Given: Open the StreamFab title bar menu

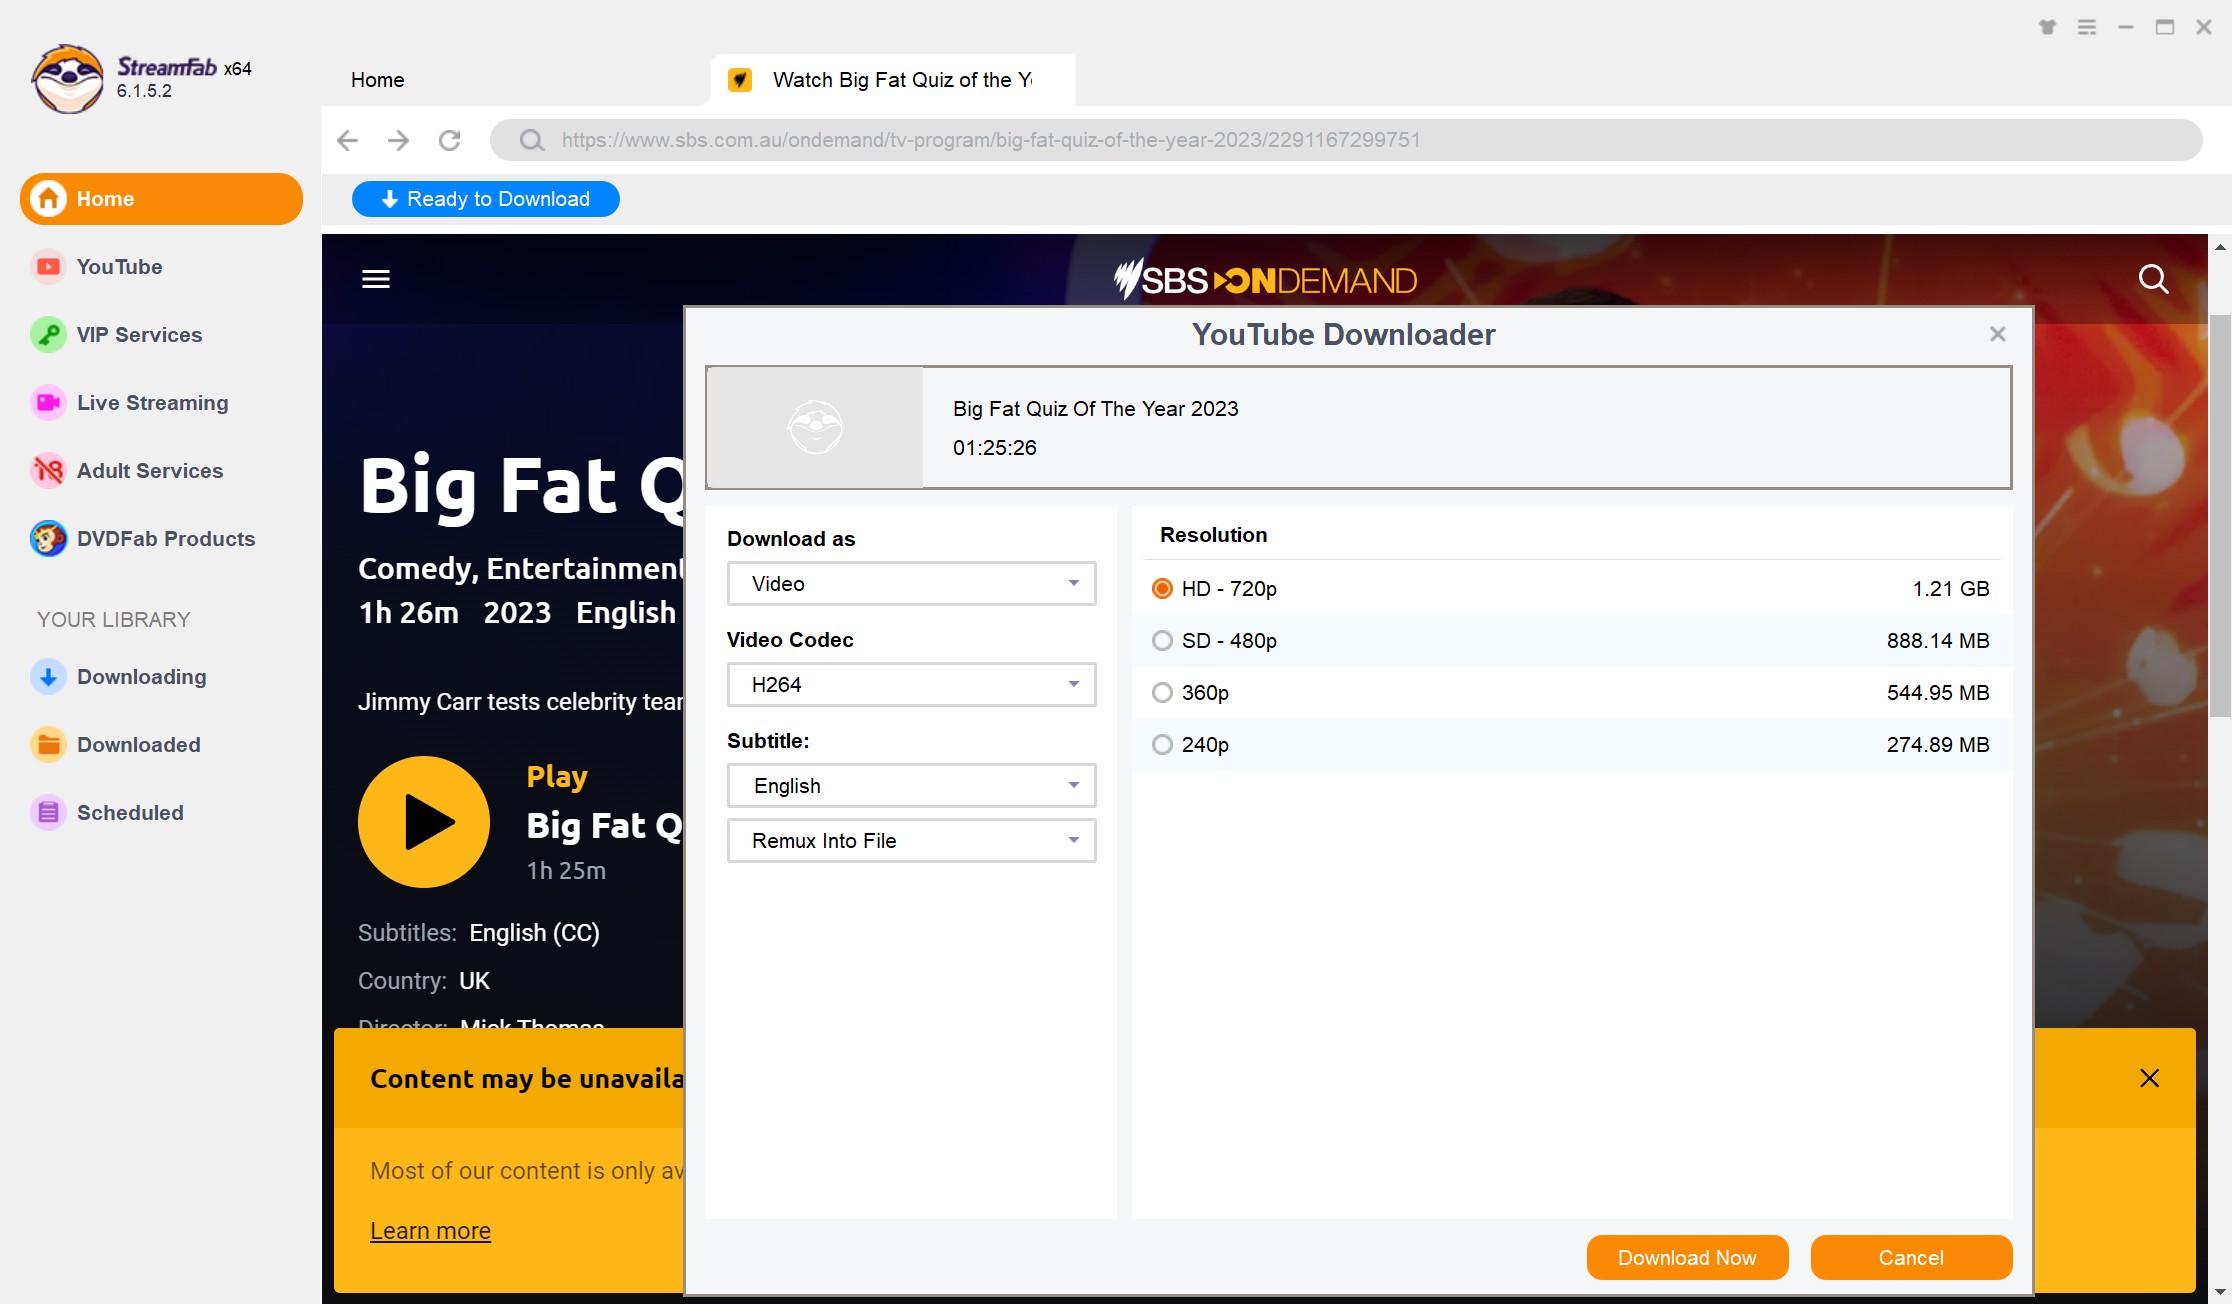Looking at the screenshot, I should 2086,27.
